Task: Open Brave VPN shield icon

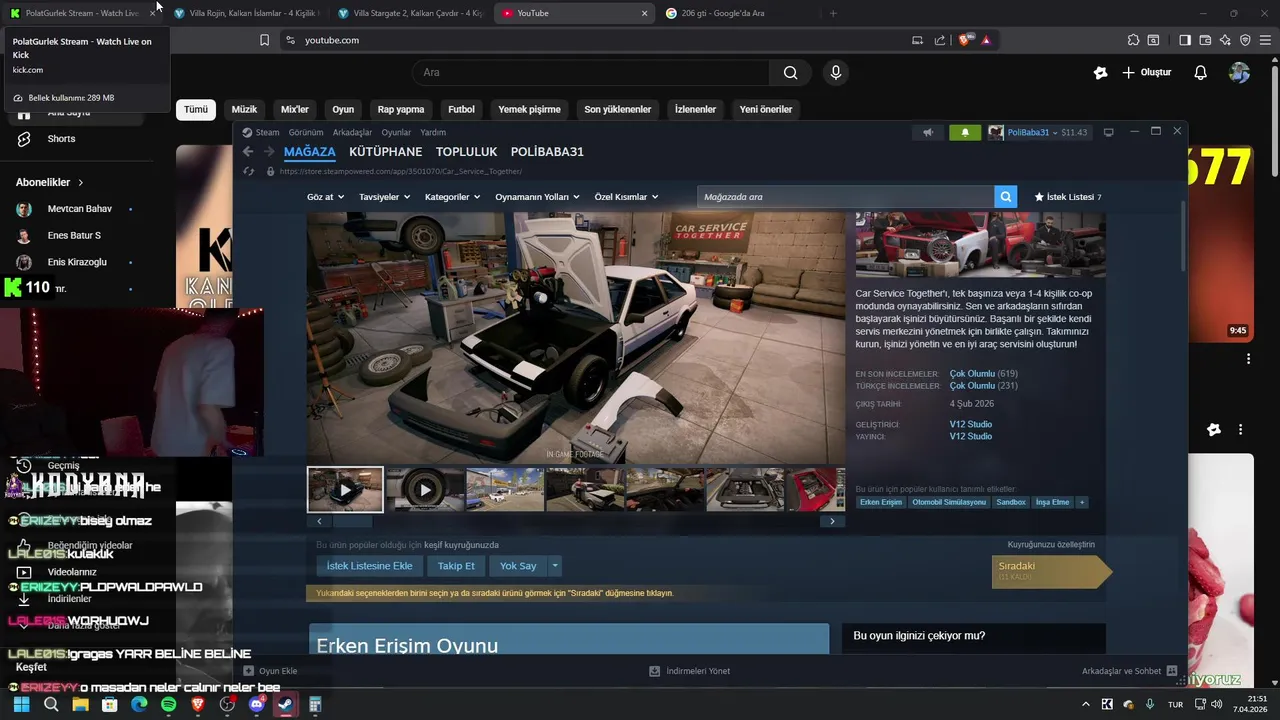Action: 1245,40
